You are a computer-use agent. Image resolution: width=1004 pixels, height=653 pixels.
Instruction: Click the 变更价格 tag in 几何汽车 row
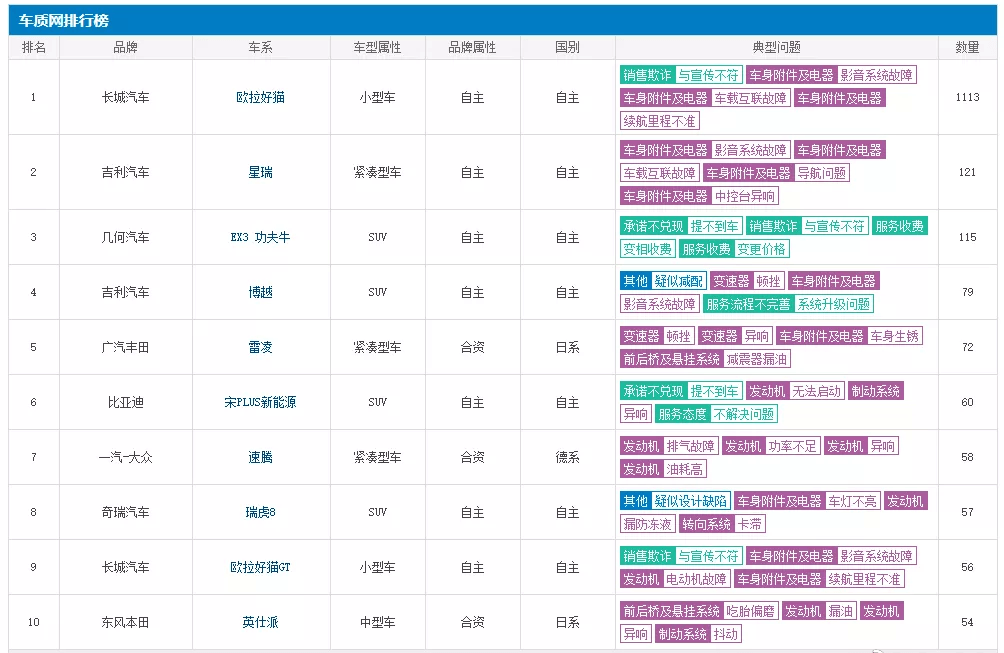[761, 249]
